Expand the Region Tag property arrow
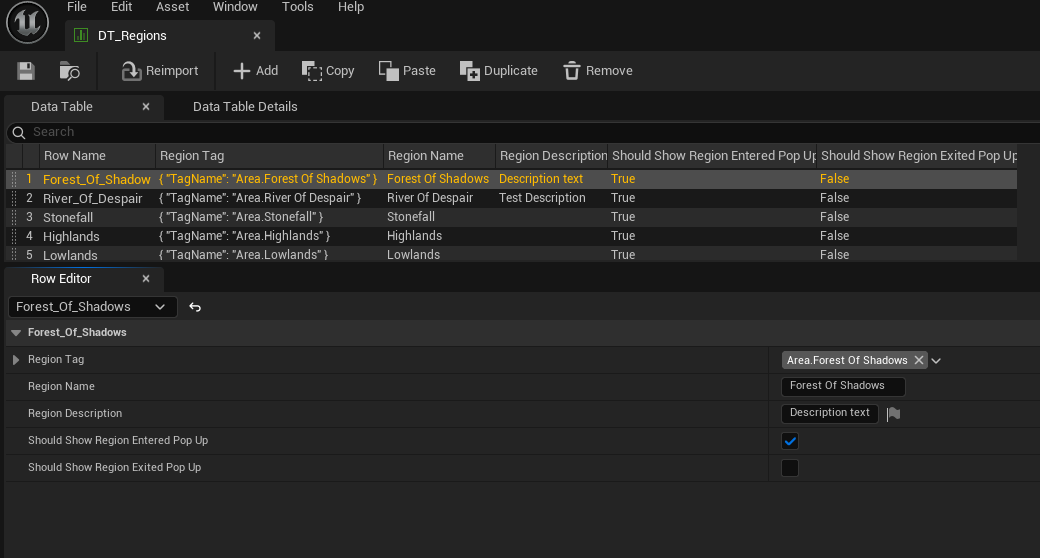 click(x=16, y=360)
